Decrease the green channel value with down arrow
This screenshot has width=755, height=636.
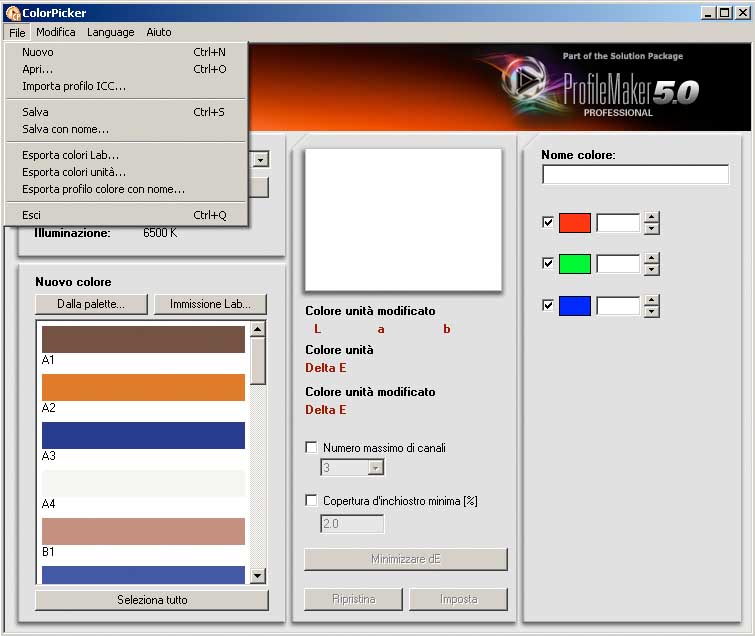click(651, 270)
